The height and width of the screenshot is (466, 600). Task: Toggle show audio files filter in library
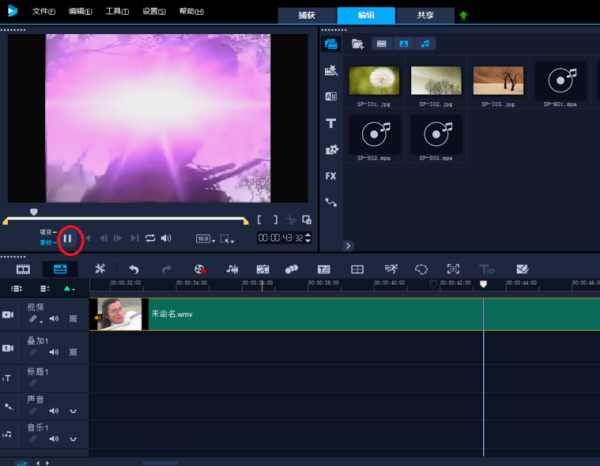click(427, 44)
